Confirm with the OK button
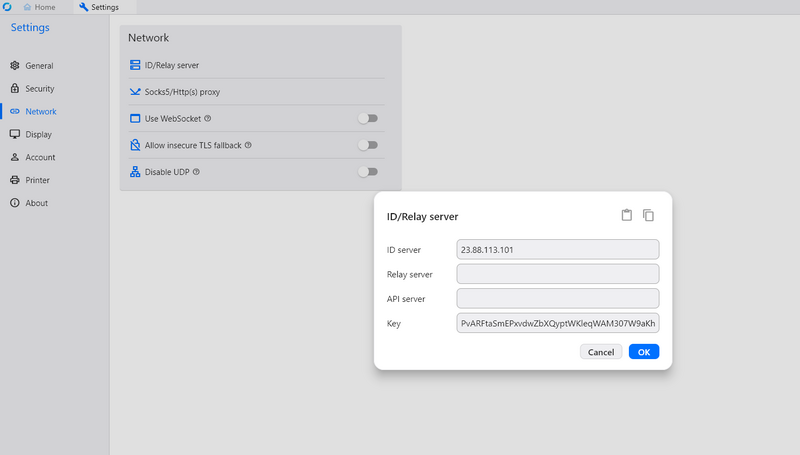The width and height of the screenshot is (800, 455). click(644, 352)
